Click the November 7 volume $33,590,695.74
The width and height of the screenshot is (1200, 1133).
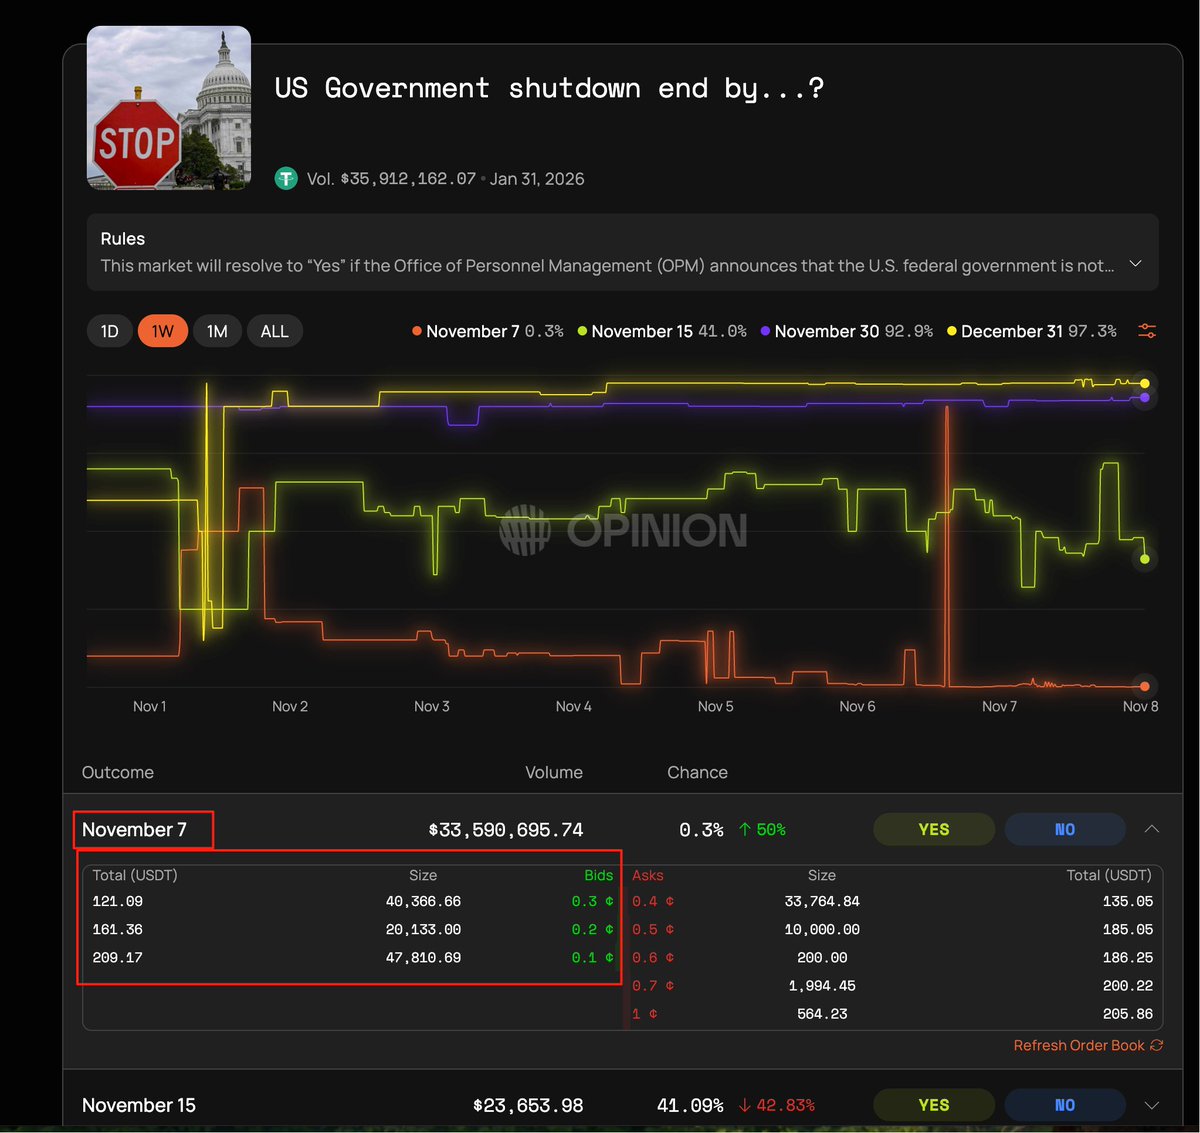pos(506,829)
